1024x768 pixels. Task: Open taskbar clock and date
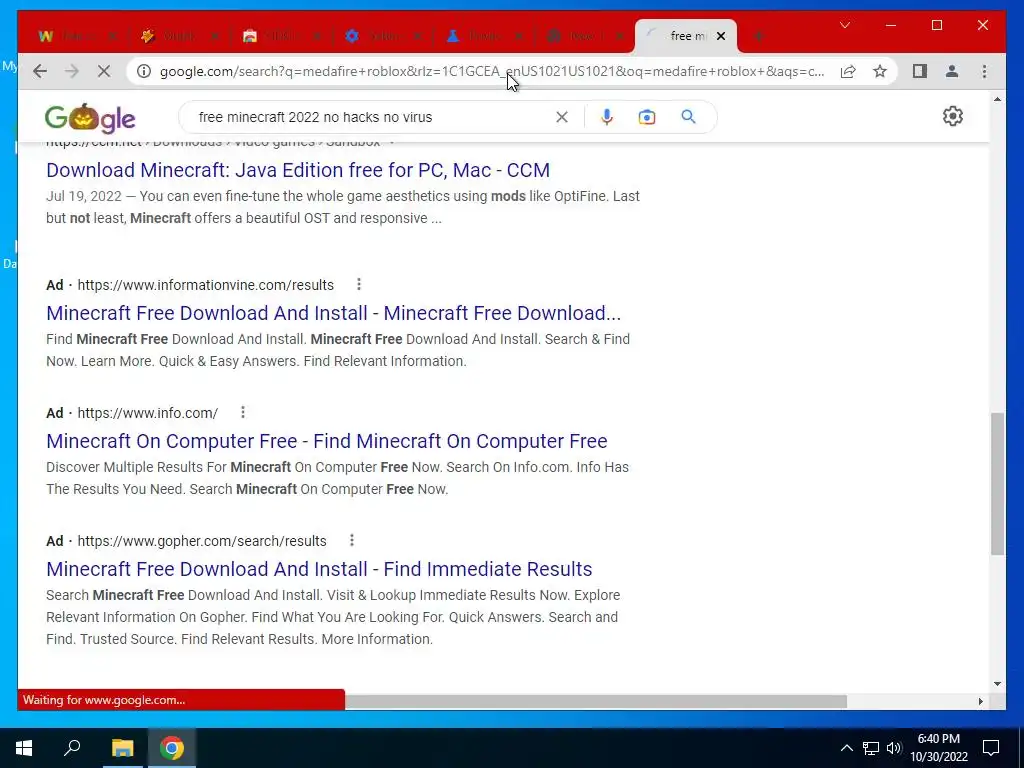click(x=939, y=748)
